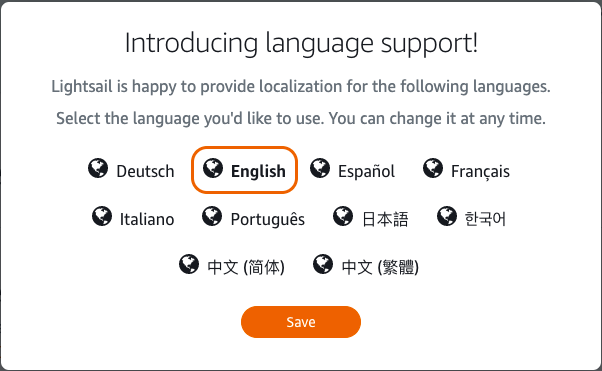Select the 한국어 language label
Screen dimensions: 602x371
coord(485,219)
